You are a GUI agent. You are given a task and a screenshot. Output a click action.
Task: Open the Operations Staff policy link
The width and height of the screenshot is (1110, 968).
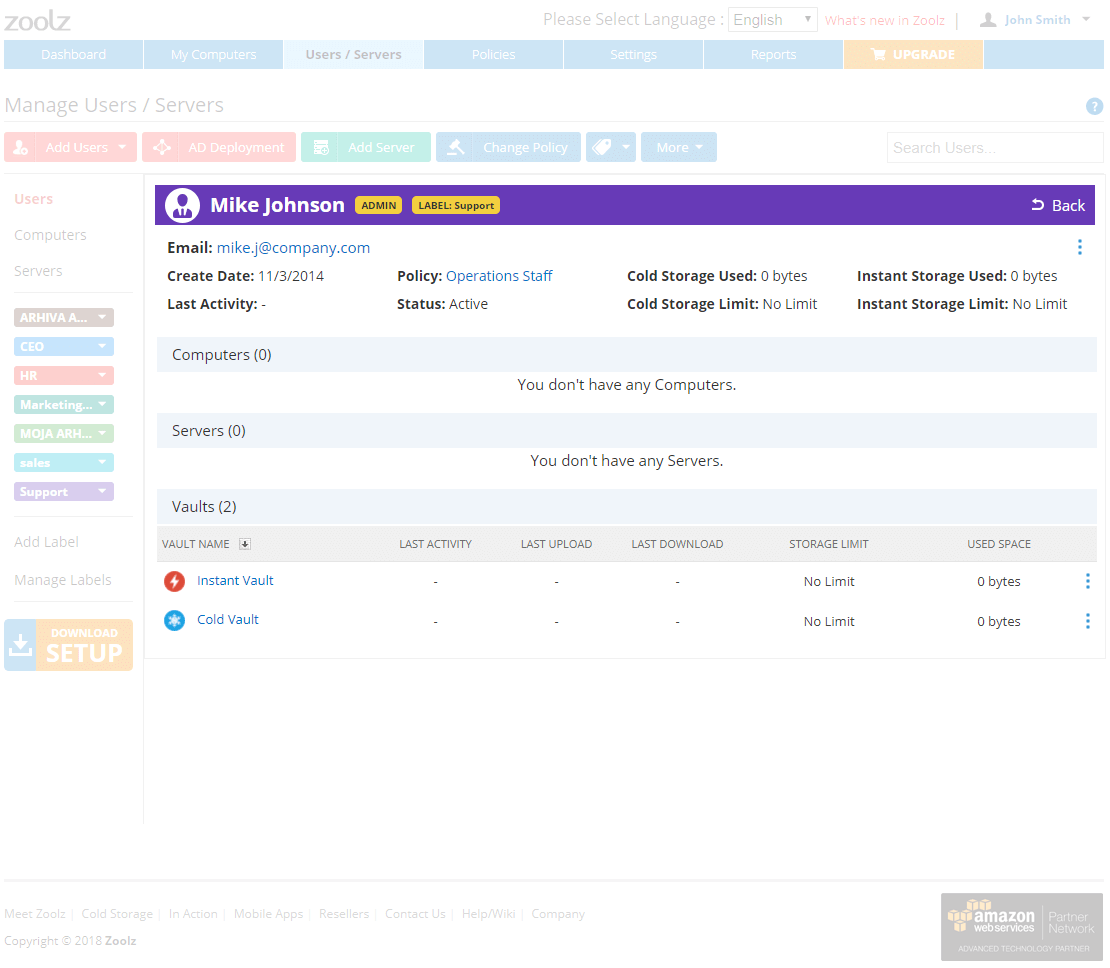tap(499, 276)
